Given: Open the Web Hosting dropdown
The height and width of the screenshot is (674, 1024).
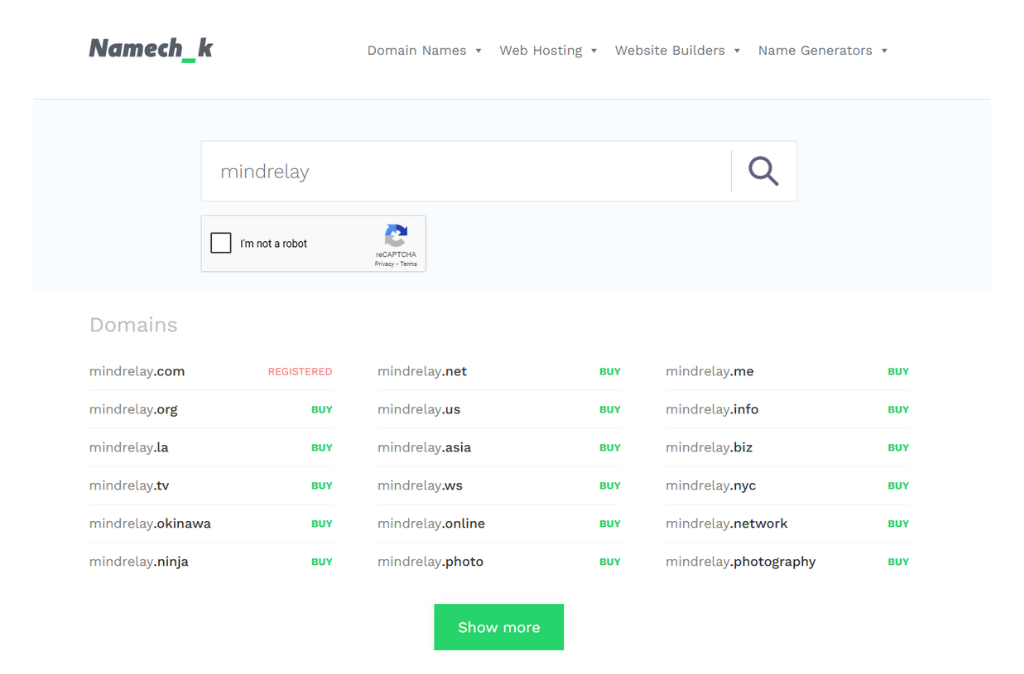Looking at the screenshot, I should coord(548,51).
